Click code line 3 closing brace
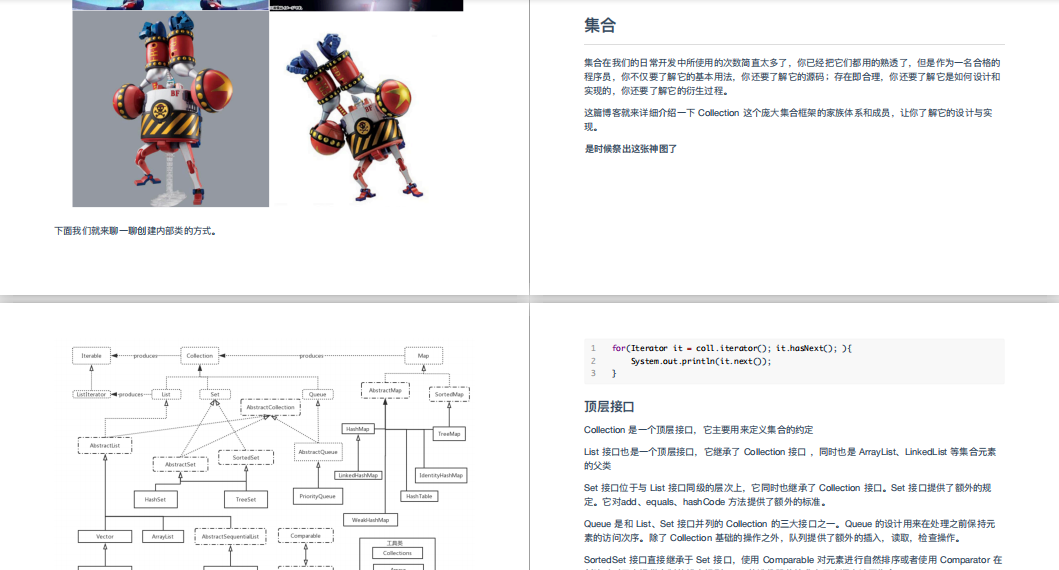 [614, 373]
